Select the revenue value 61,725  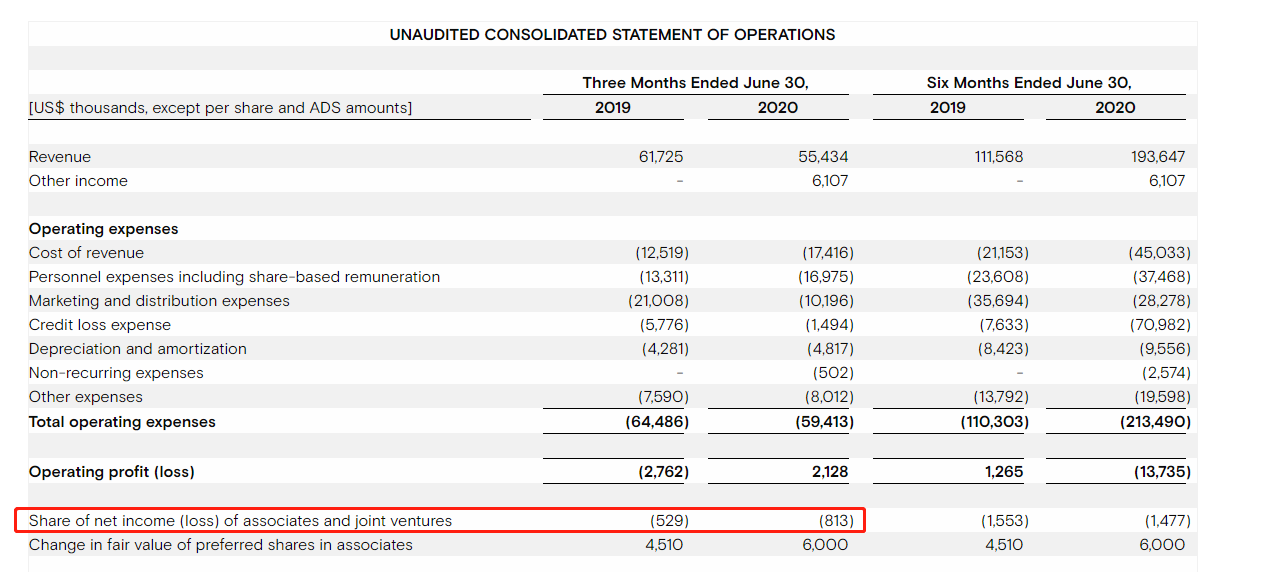tap(660, 157)
